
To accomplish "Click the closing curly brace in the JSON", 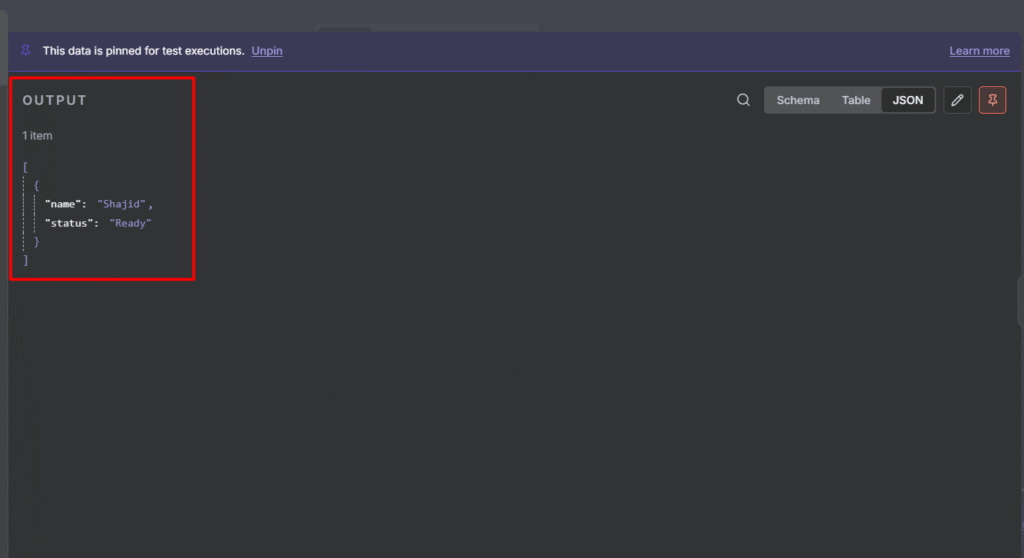I will (x=37, y=242).
